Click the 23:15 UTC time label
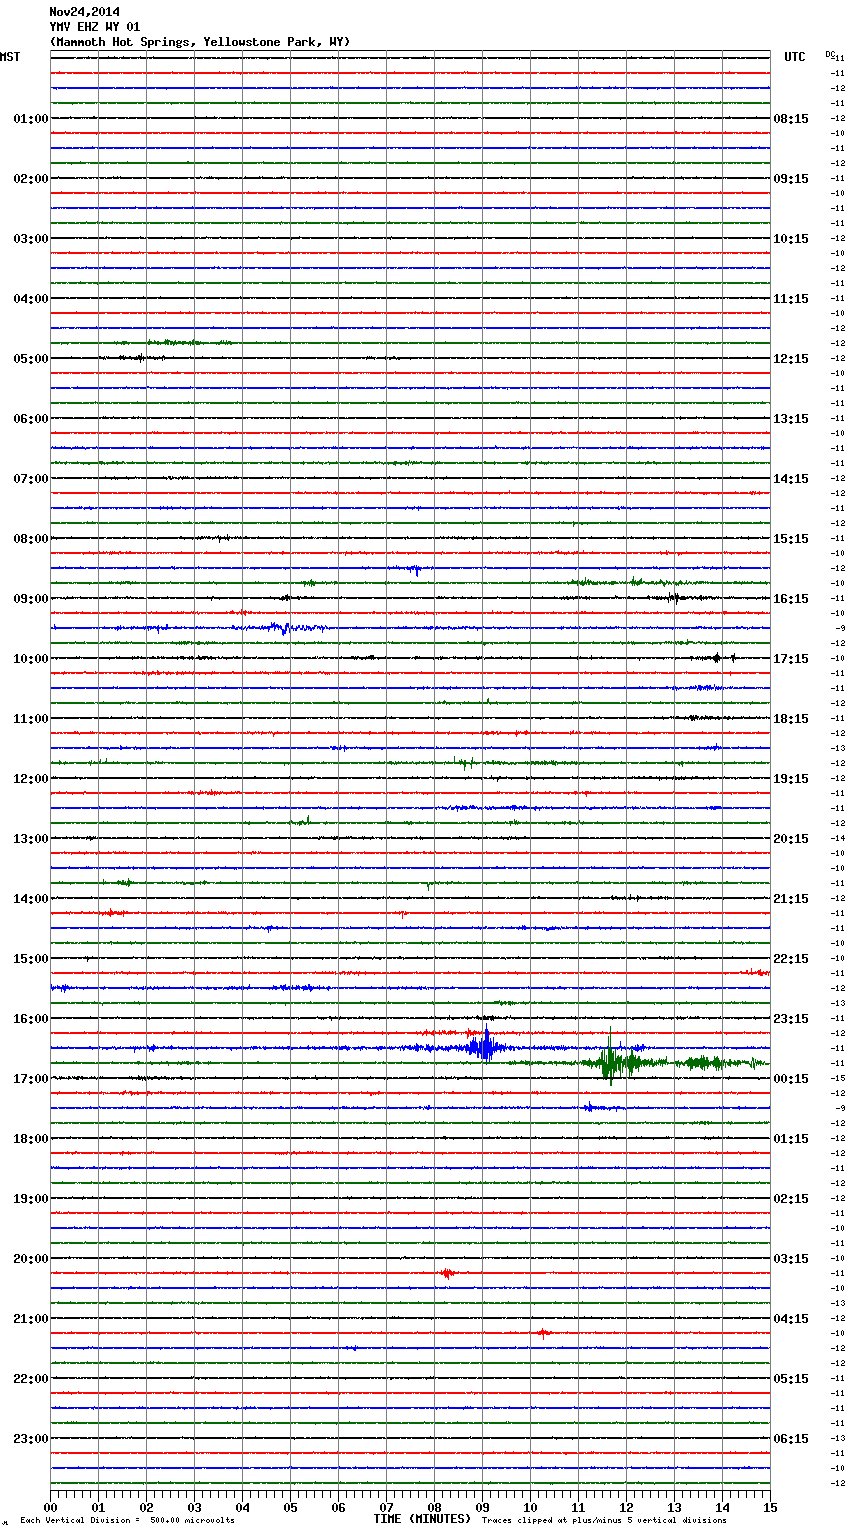The image size is (850, 1534). point(791,1019)
